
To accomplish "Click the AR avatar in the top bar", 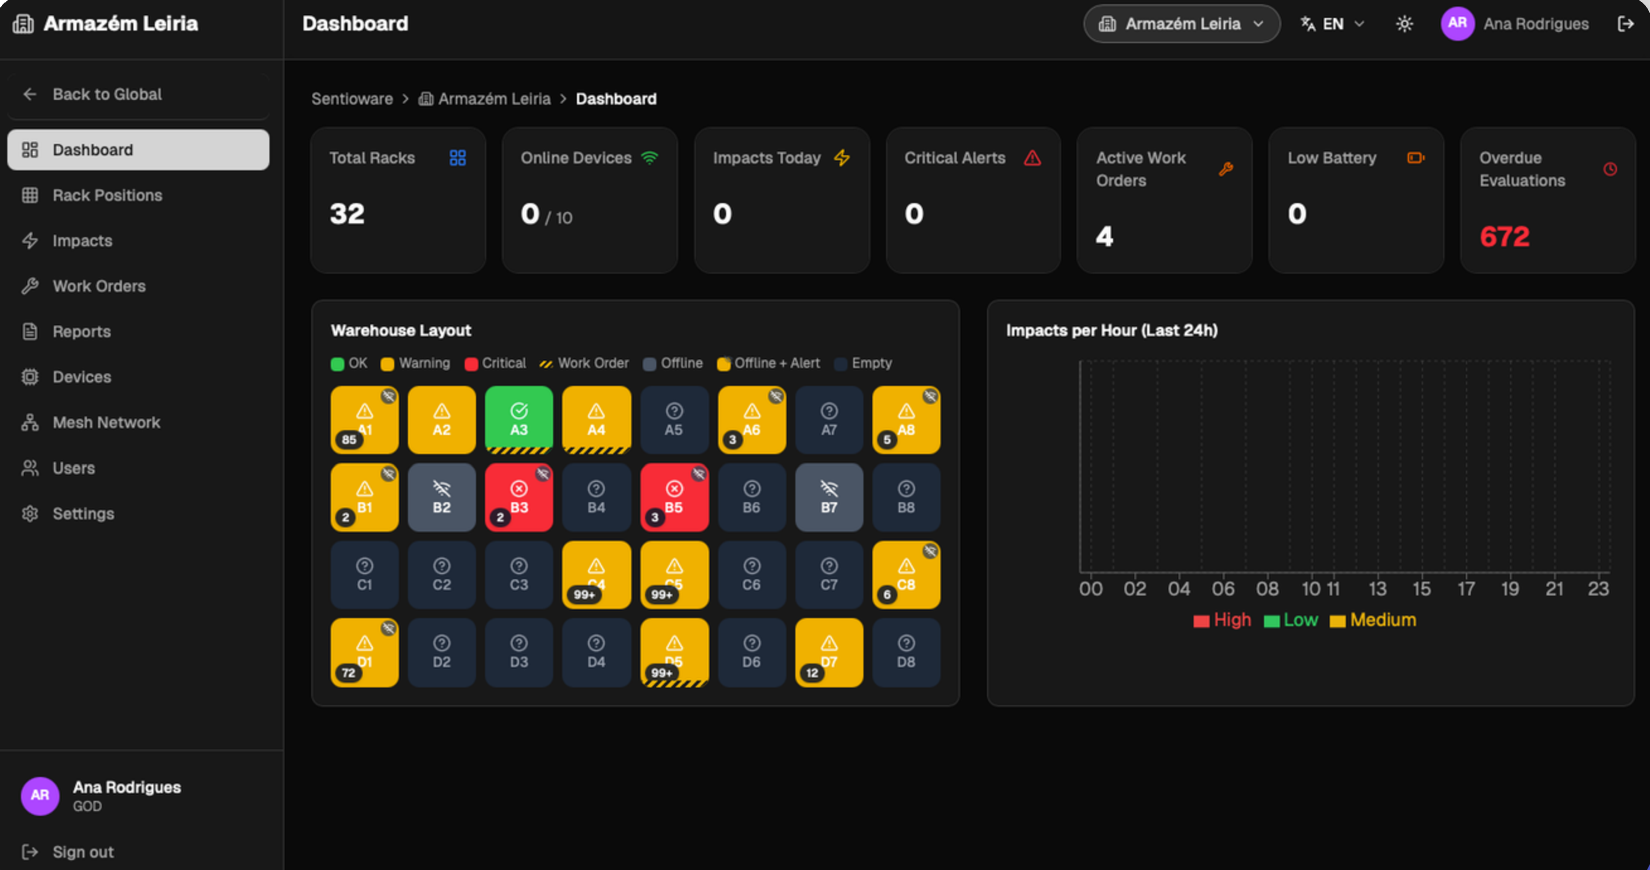I will coord(1457,24).
